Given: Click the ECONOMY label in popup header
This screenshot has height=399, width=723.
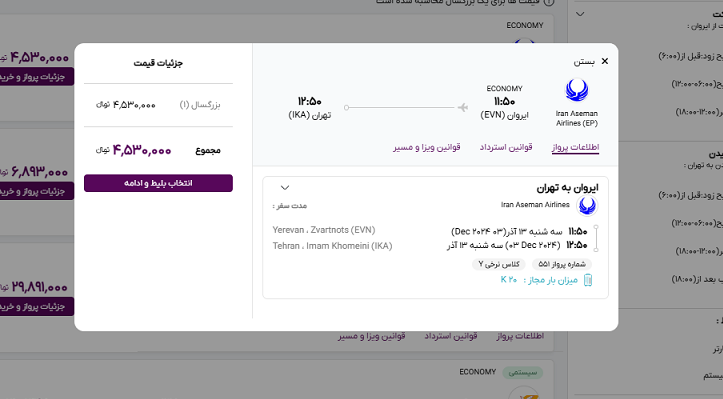Looking at the screenshot, I should click(x=504, y=89).
